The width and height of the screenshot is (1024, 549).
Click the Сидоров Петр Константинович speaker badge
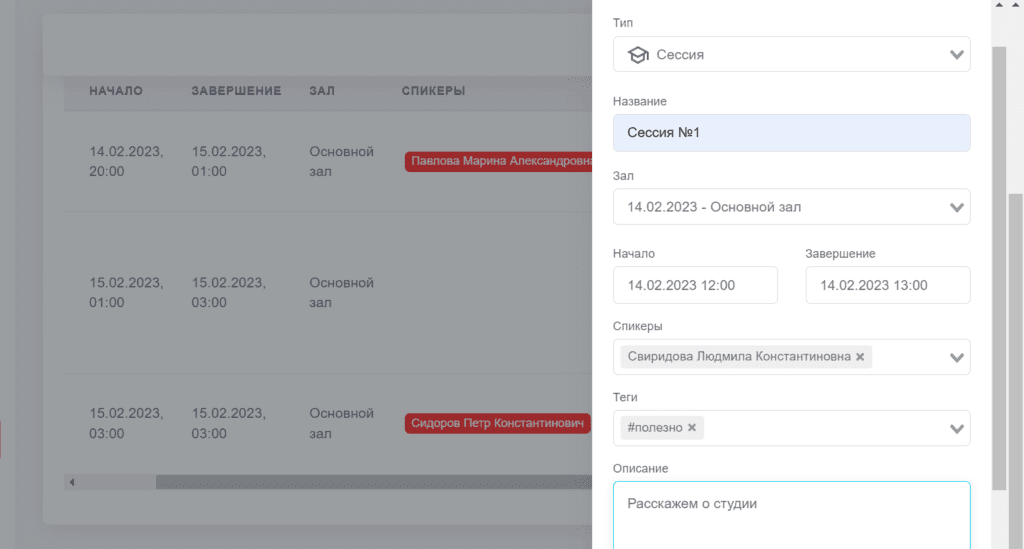[x=498, y=424]
